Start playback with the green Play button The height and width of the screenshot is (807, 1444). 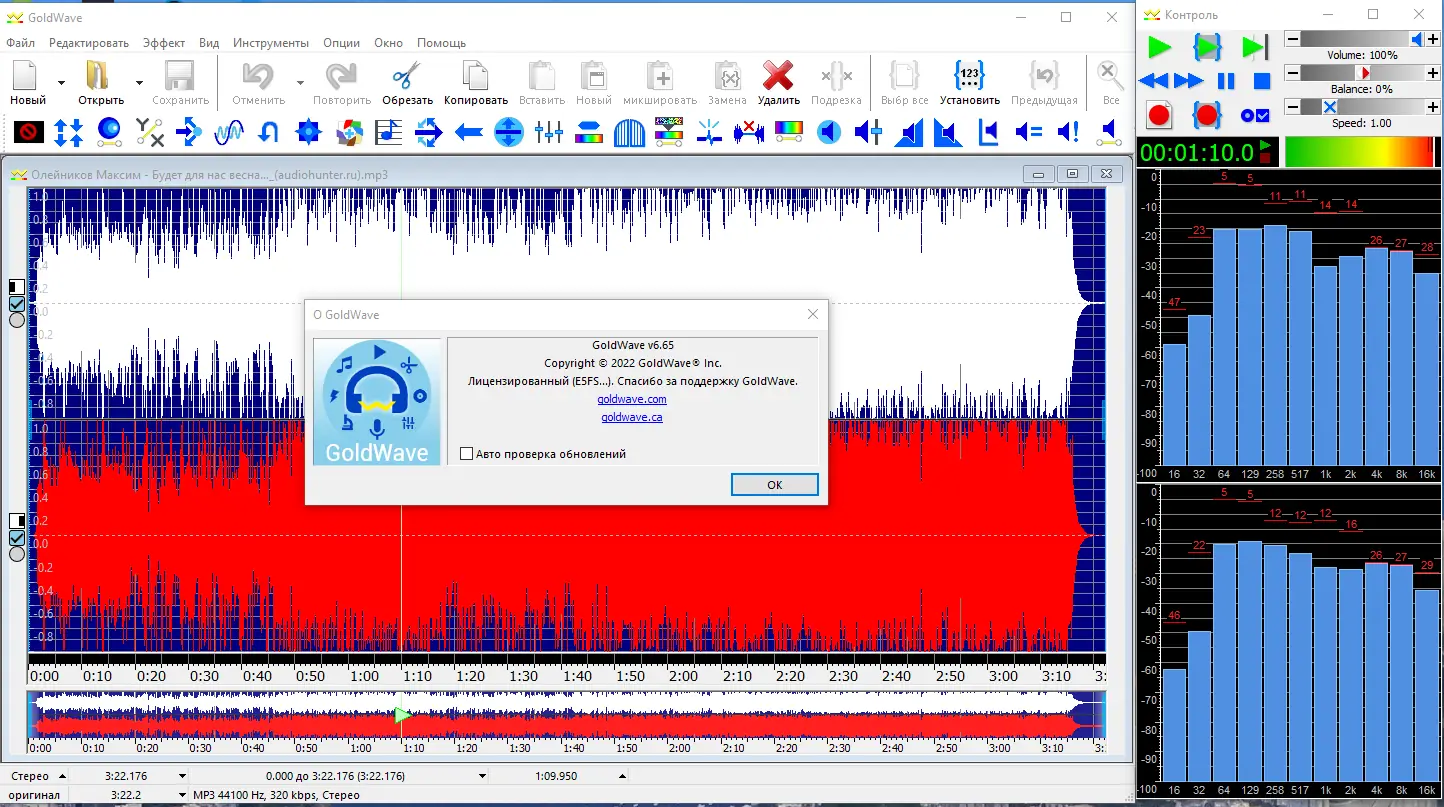click(x=1159, y=47)
